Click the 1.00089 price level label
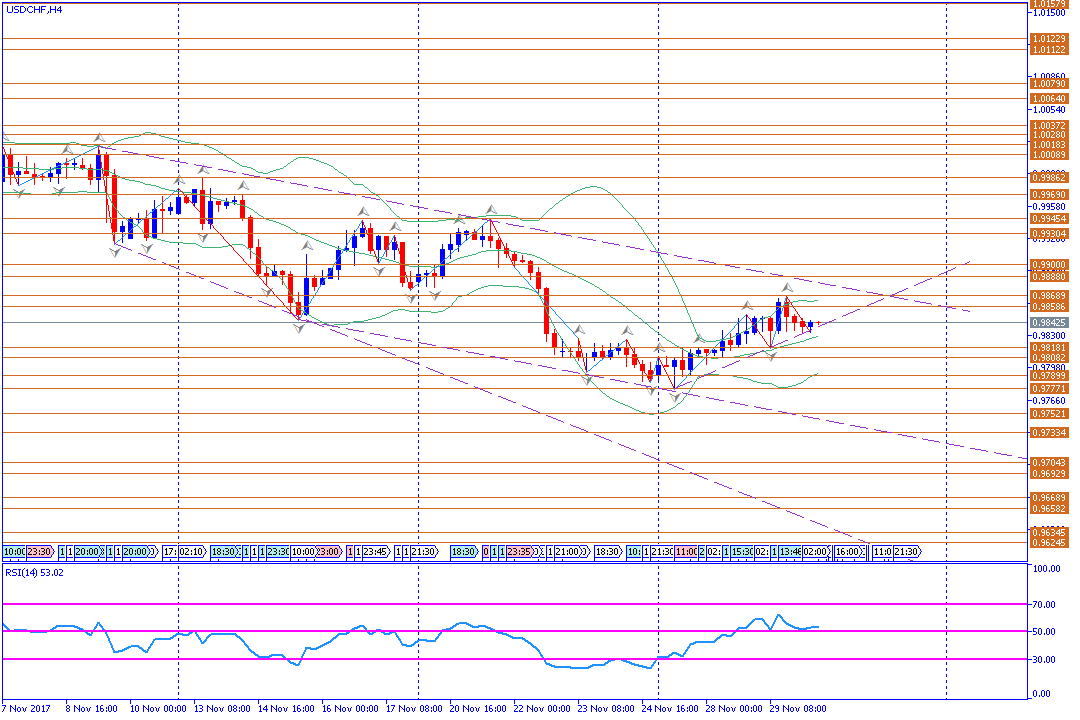Viewport: 1080px width, 720px height. tap(1049, 155)
